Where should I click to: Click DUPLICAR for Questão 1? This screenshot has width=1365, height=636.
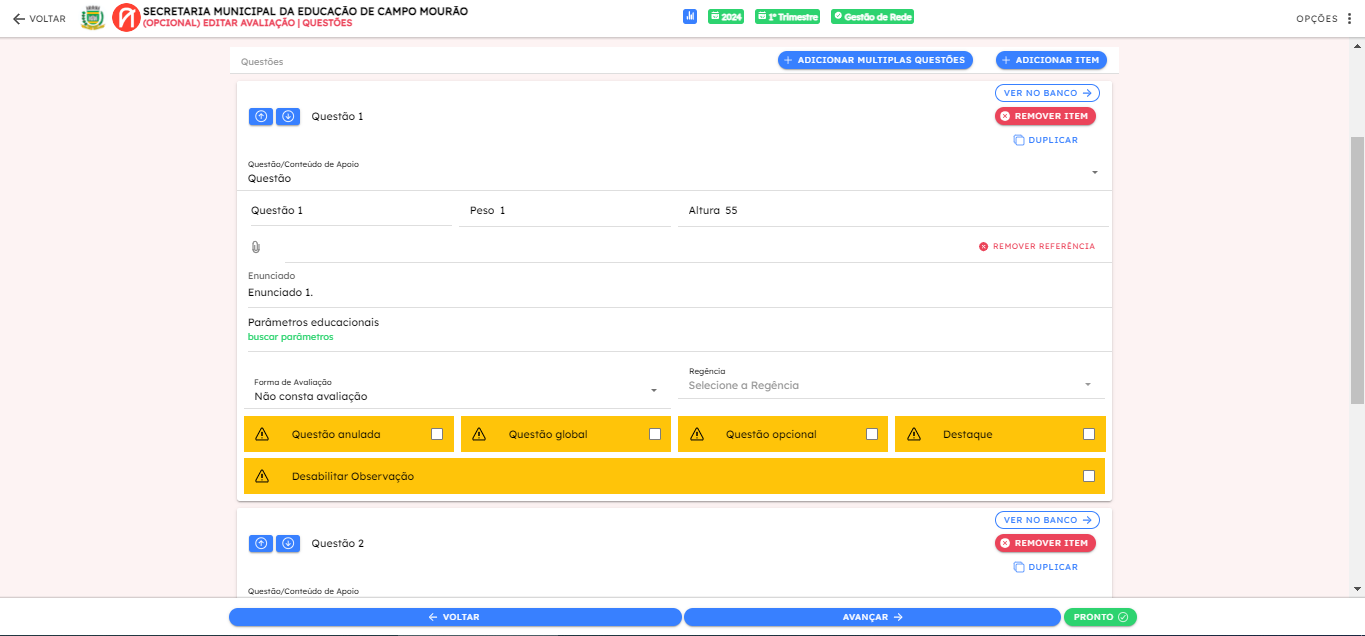[x=1046, y=140]
